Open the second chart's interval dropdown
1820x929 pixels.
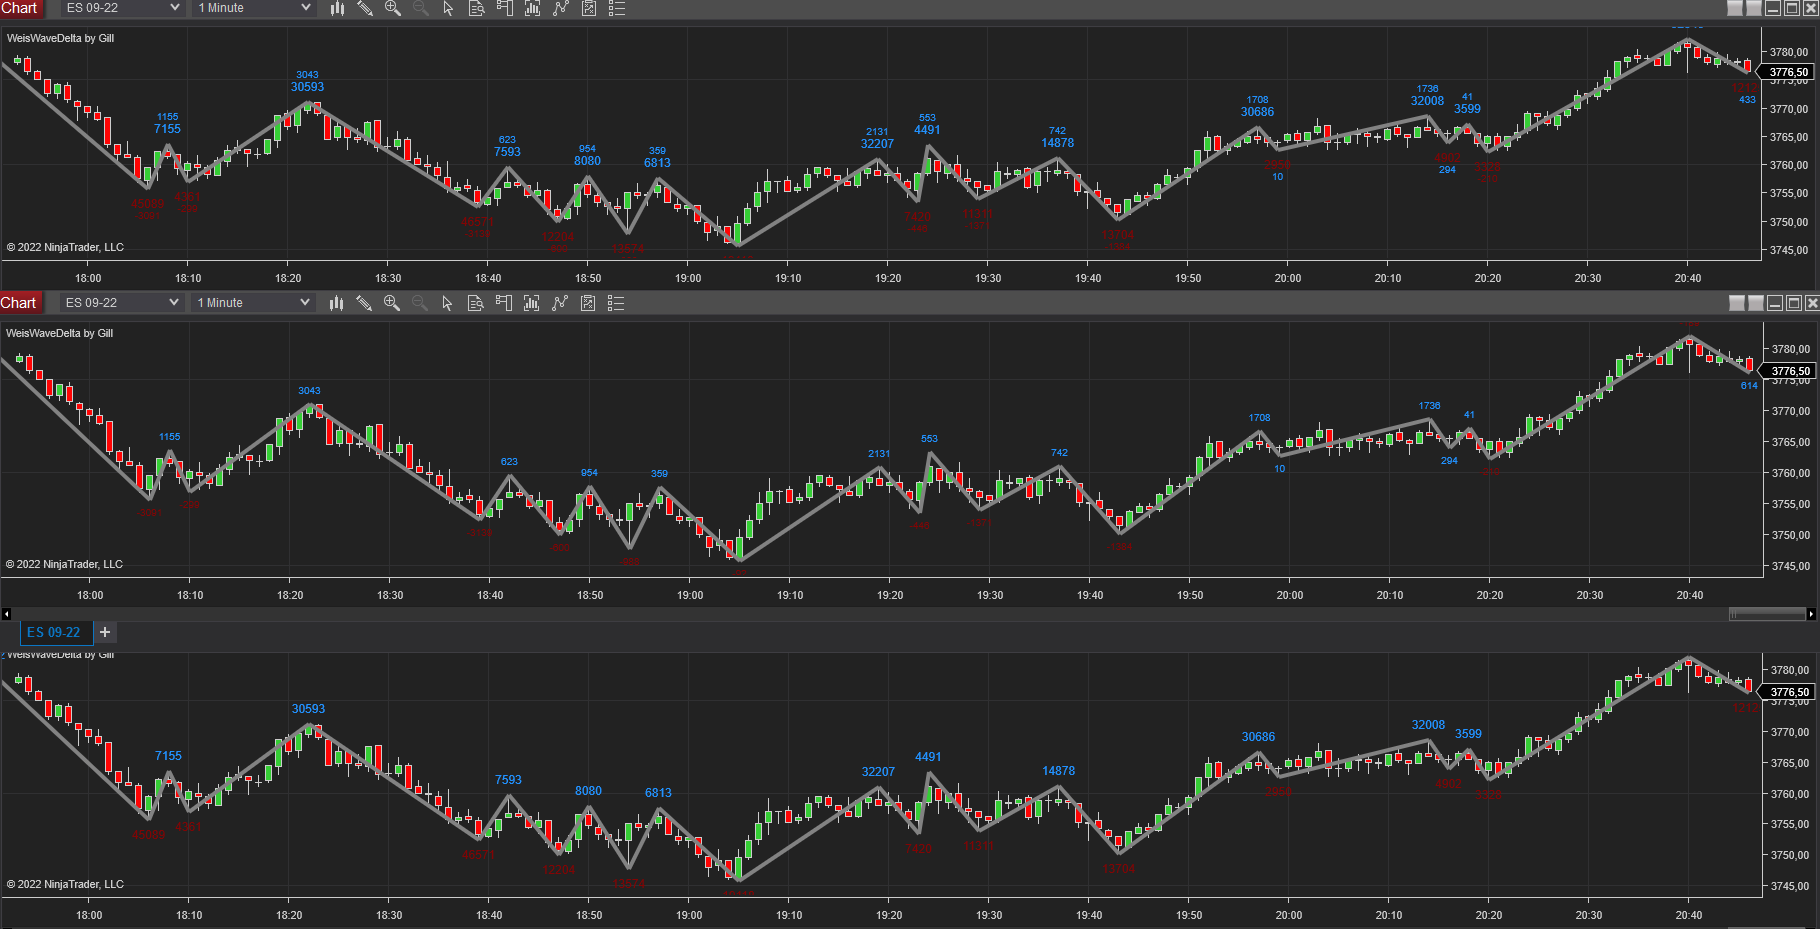pyautogui.click(x=252, y=302)
